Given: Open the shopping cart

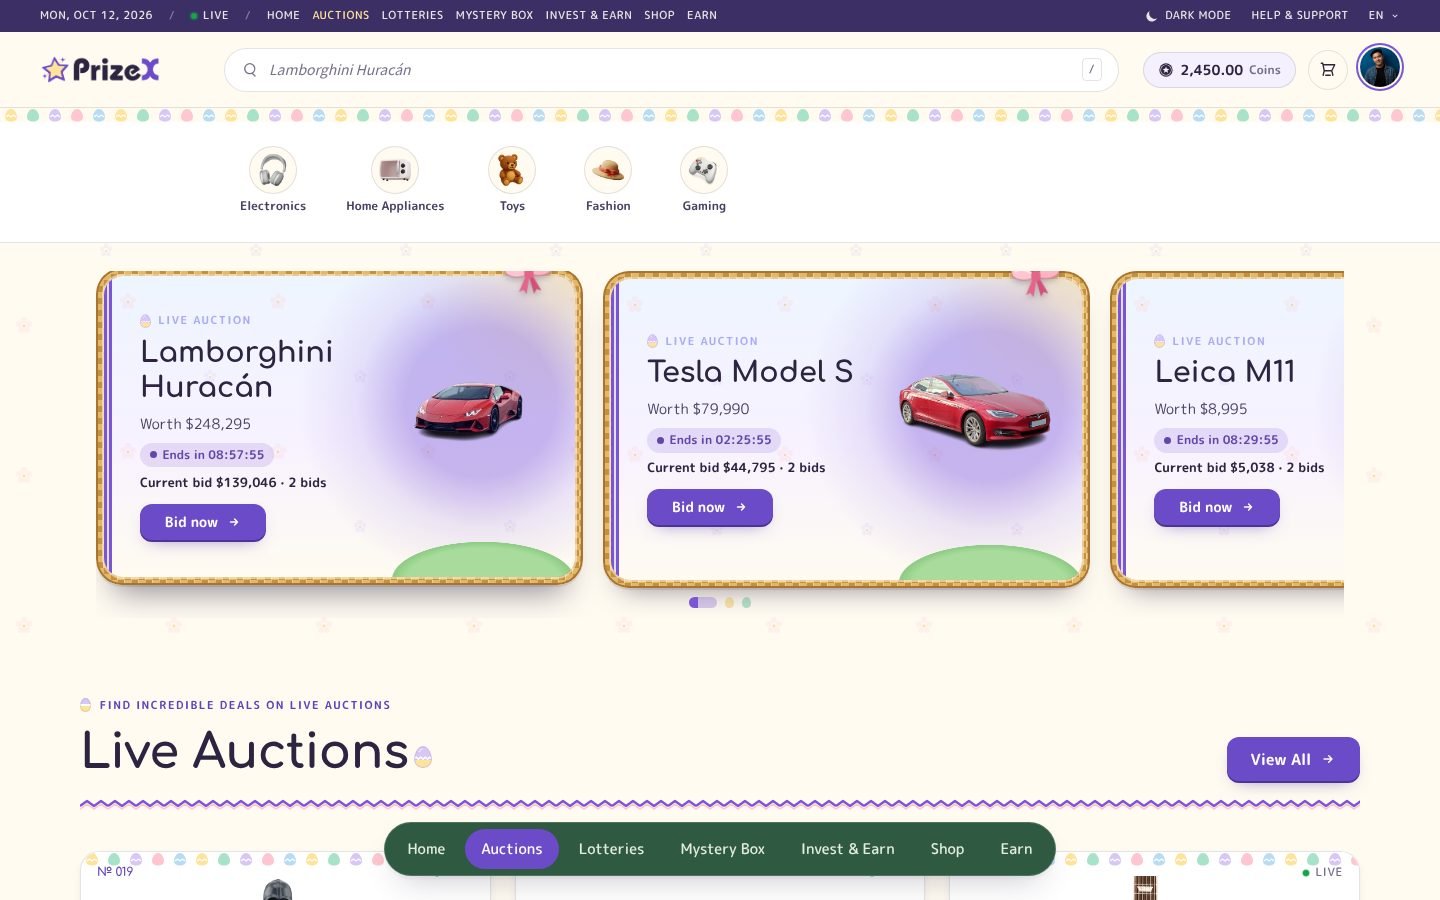Looking at the screenshot, I should click(x=1328, y=70).
